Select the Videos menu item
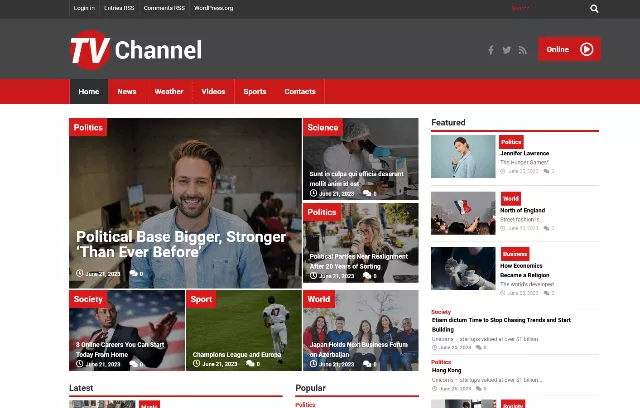The width and height of the screenshot is (640, 408). [x=213, y=91]
